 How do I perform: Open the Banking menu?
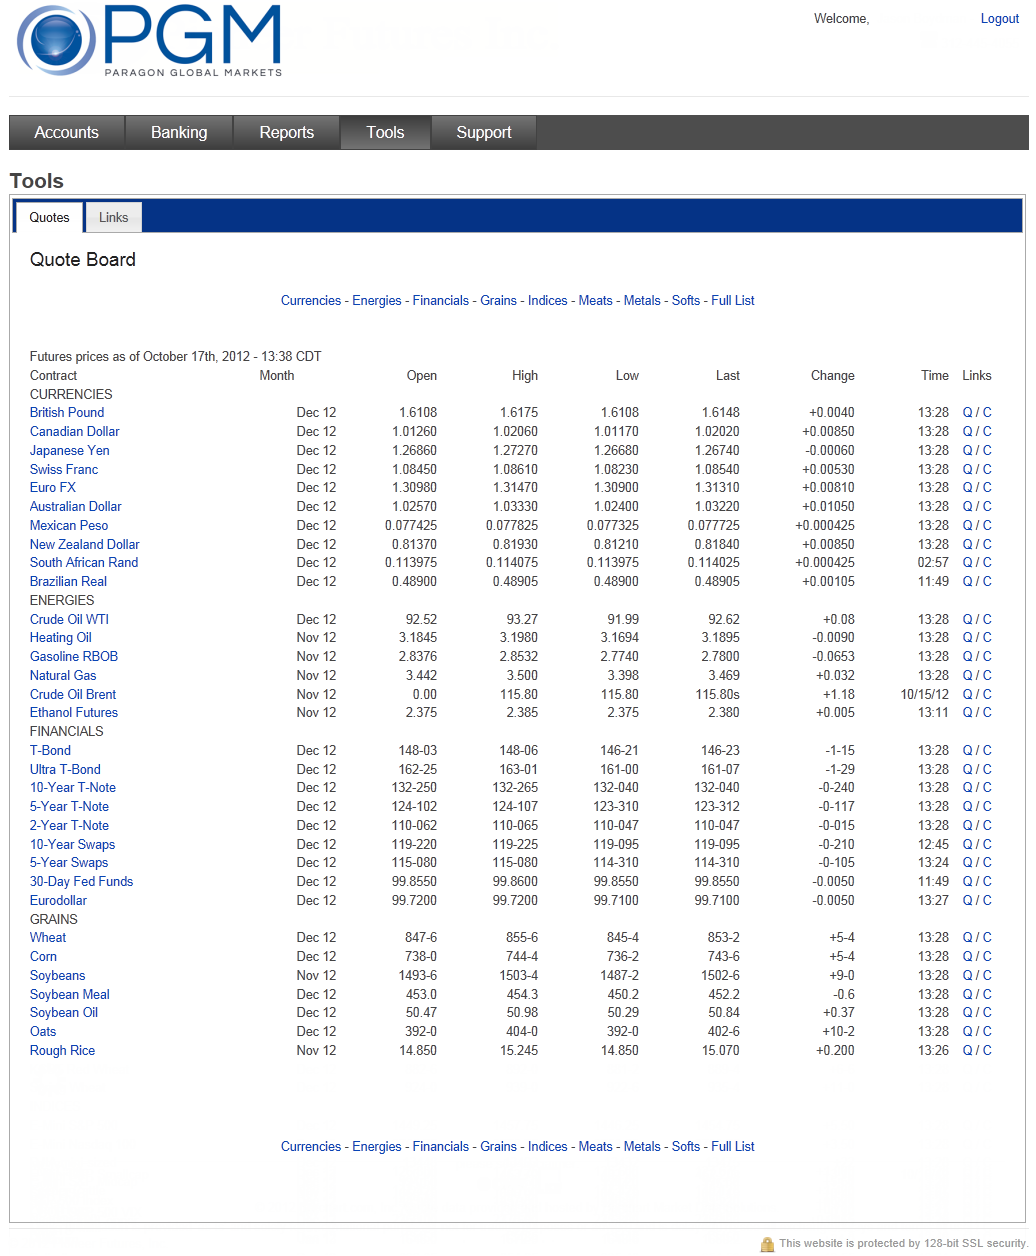point(179,132)
